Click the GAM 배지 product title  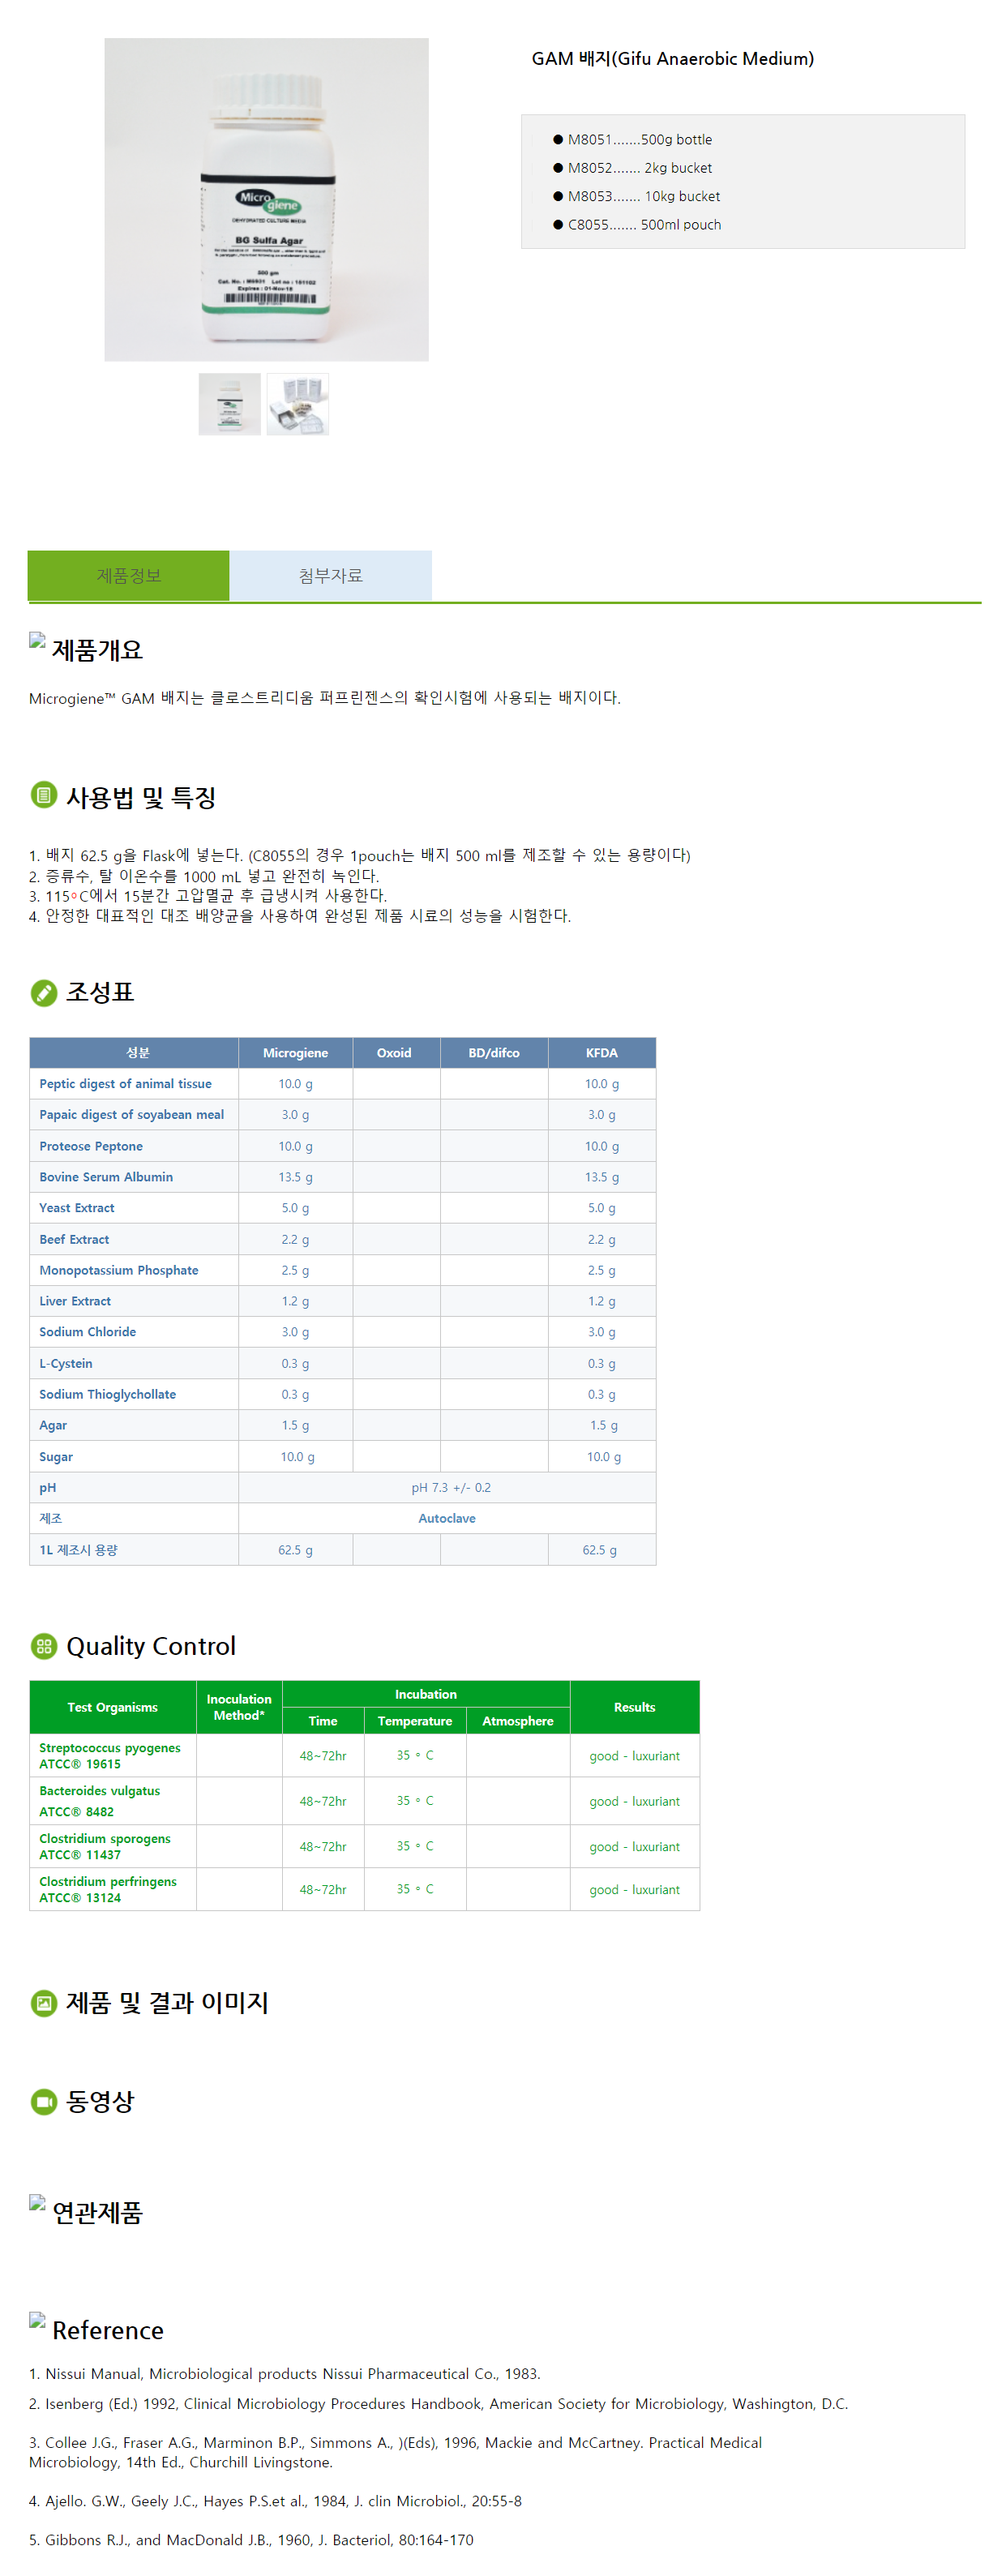click(672, 59)
